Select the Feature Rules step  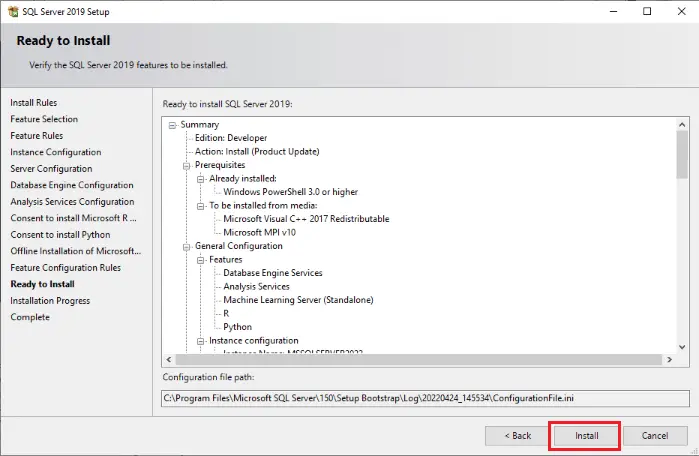(x=37, y=136)
